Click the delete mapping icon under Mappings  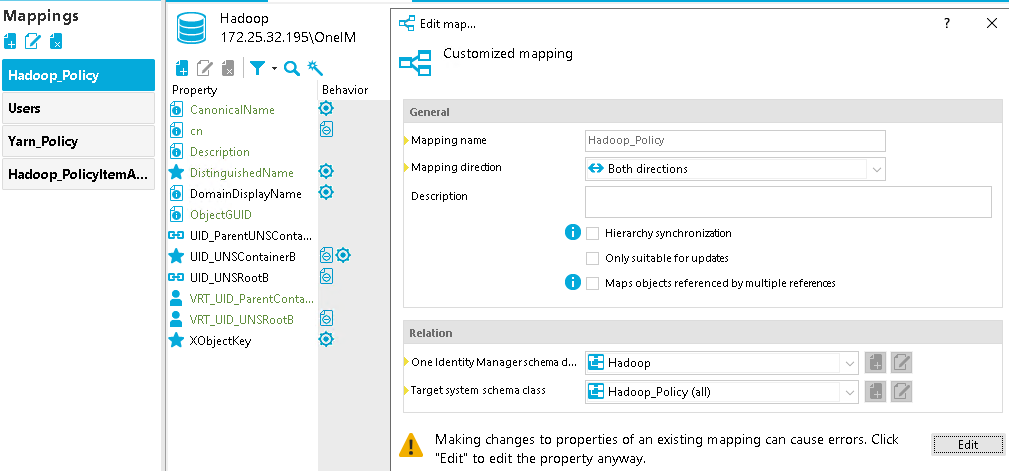click(x=56, y=42)
